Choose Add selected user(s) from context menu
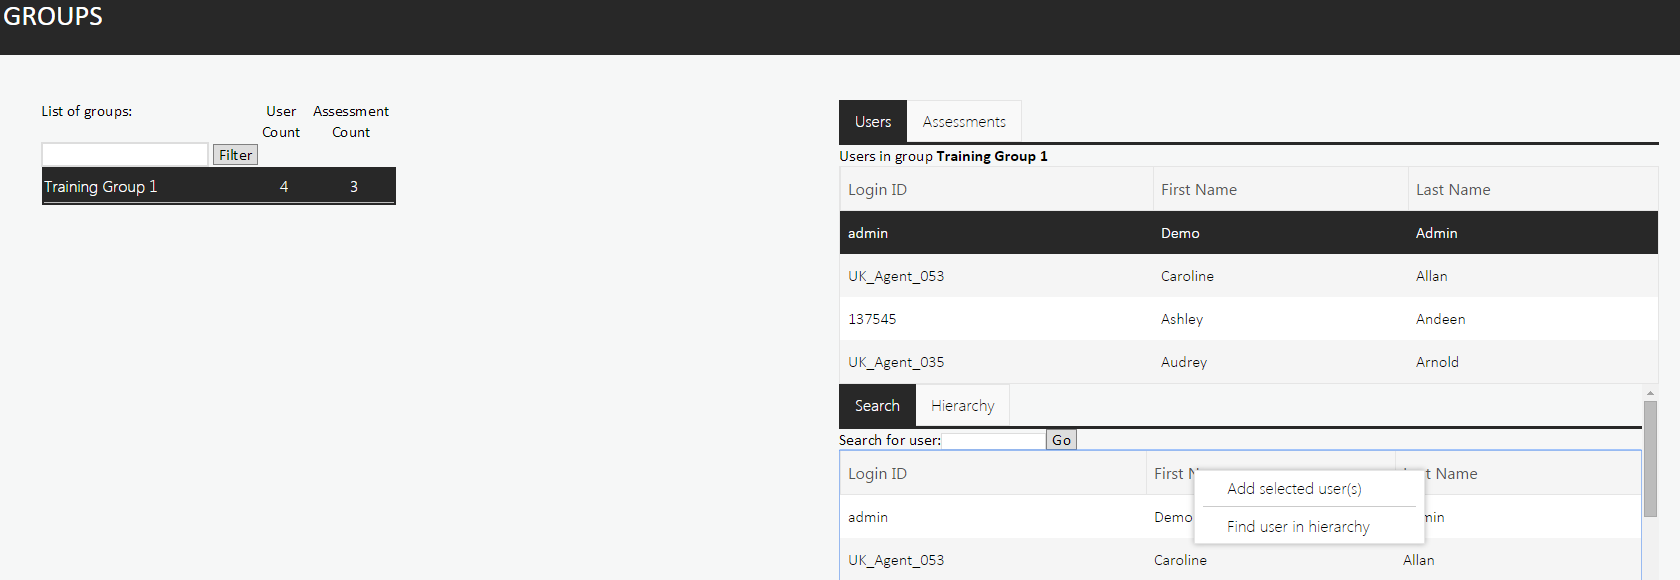This screenshot has height=580, width=1680. [1294, 489]
